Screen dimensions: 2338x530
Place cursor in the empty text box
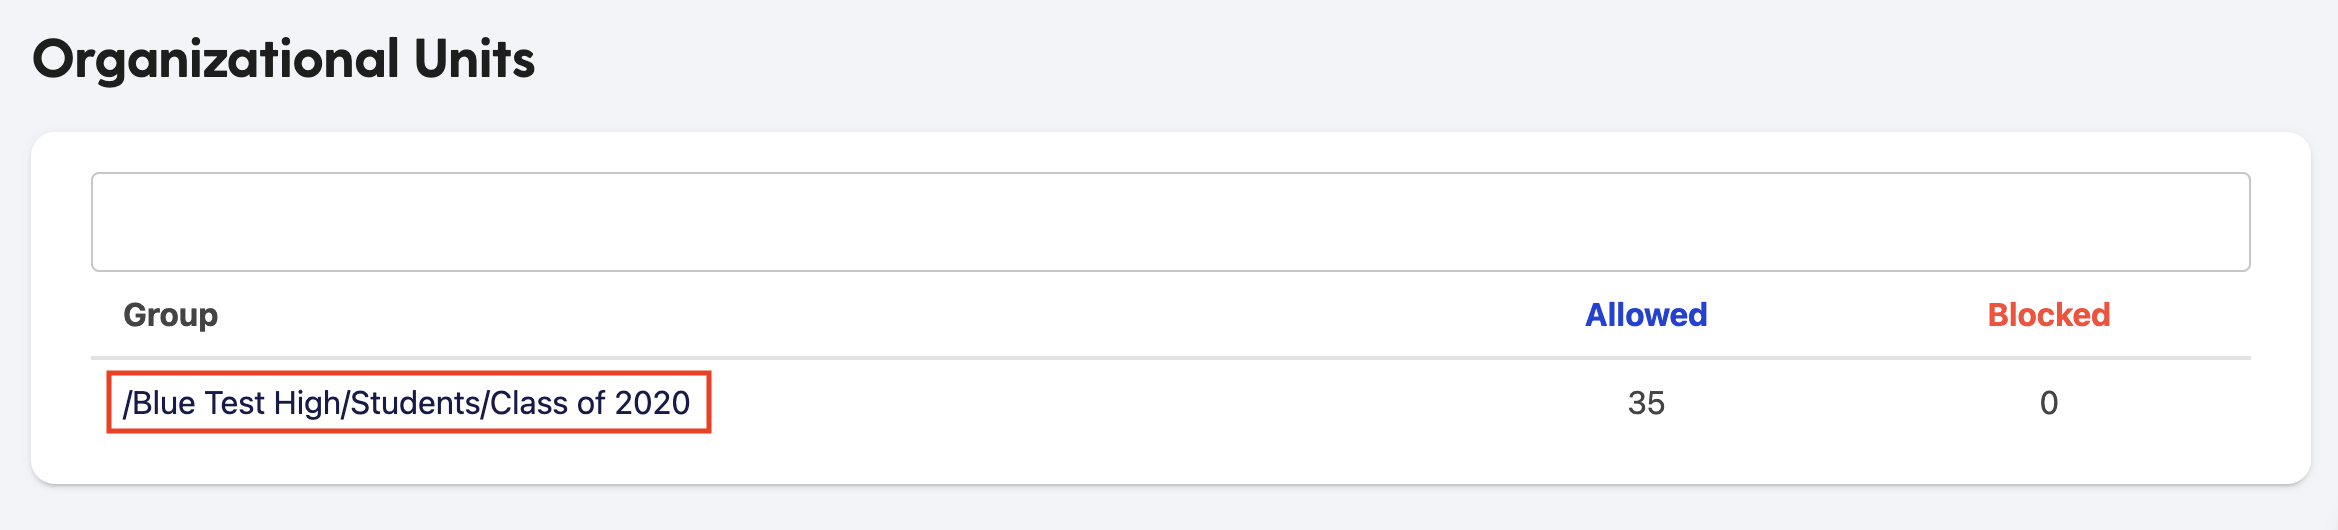pyautogui.click(x=1170, y=222)
